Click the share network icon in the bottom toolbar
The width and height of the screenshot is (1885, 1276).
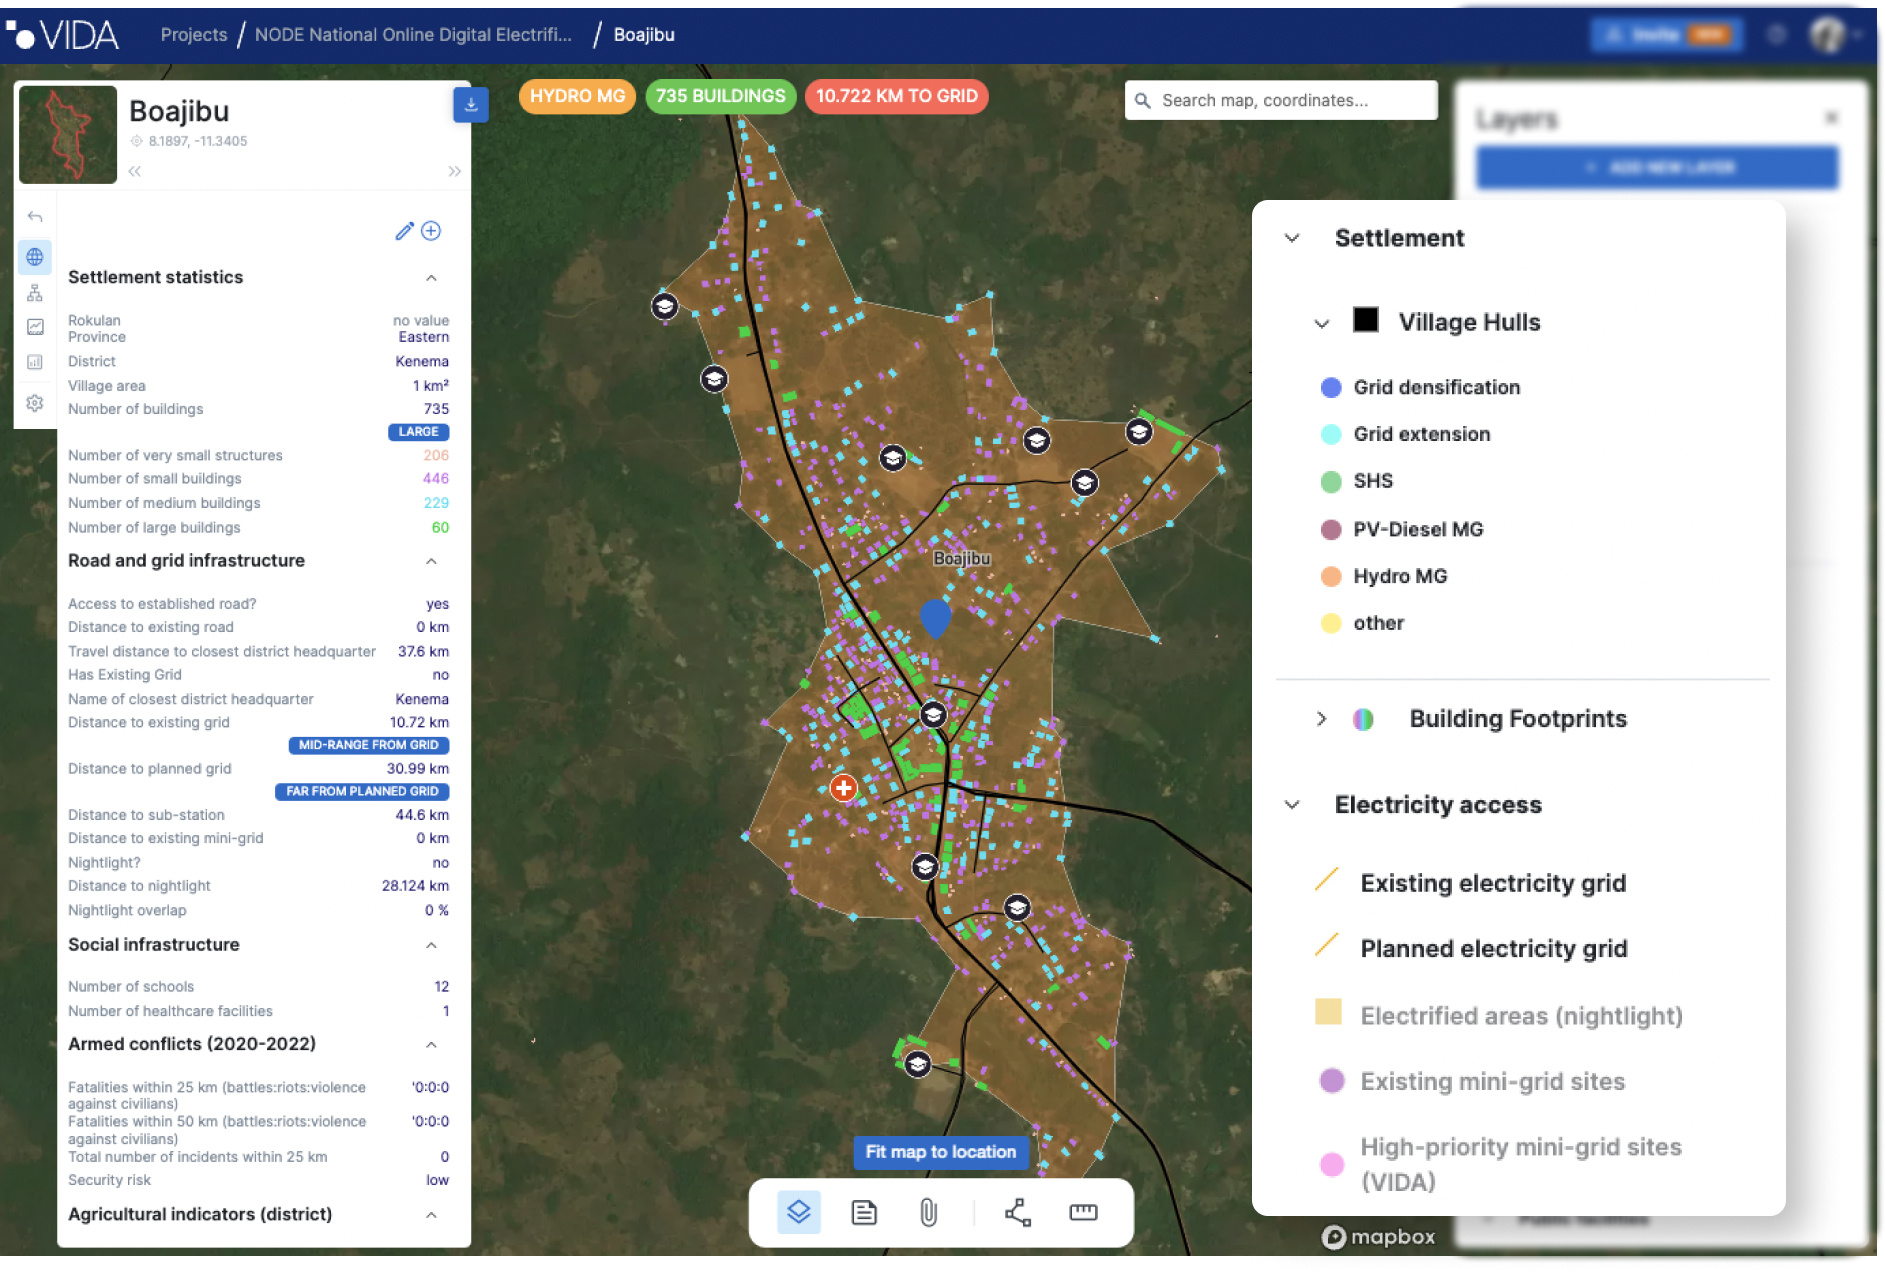(x=1017, y=1212)
